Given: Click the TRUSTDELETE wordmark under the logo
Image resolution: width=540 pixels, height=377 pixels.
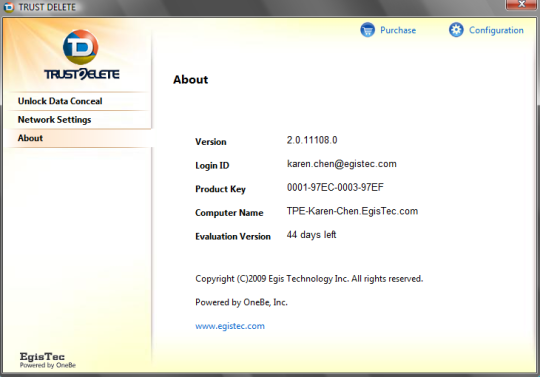Looking at the screenshot, I should click(82, 74).
